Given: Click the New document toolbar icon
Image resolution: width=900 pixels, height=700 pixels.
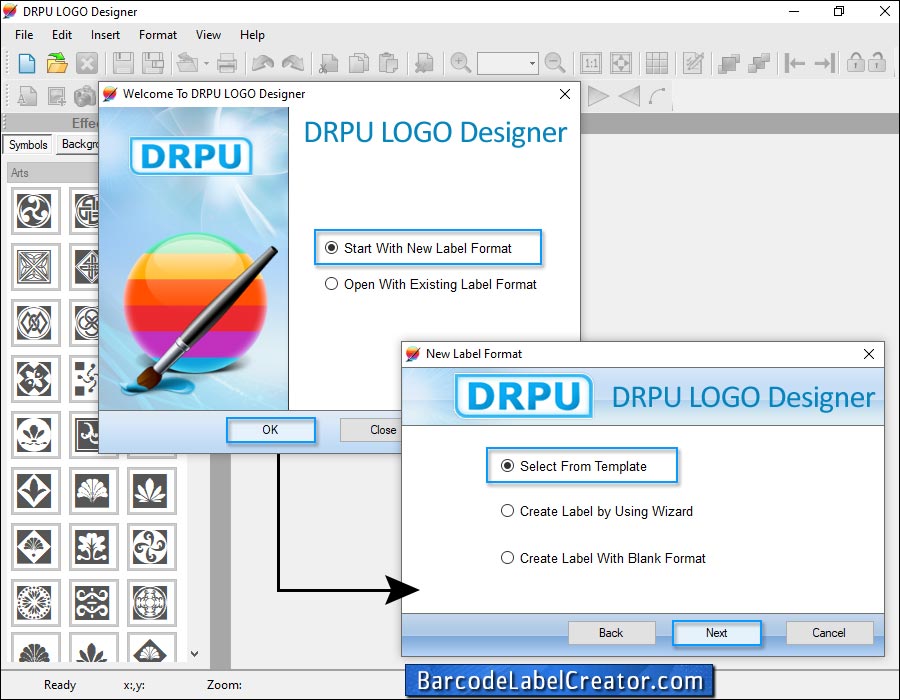Looking at the screenshot, I should coord(27,63).
